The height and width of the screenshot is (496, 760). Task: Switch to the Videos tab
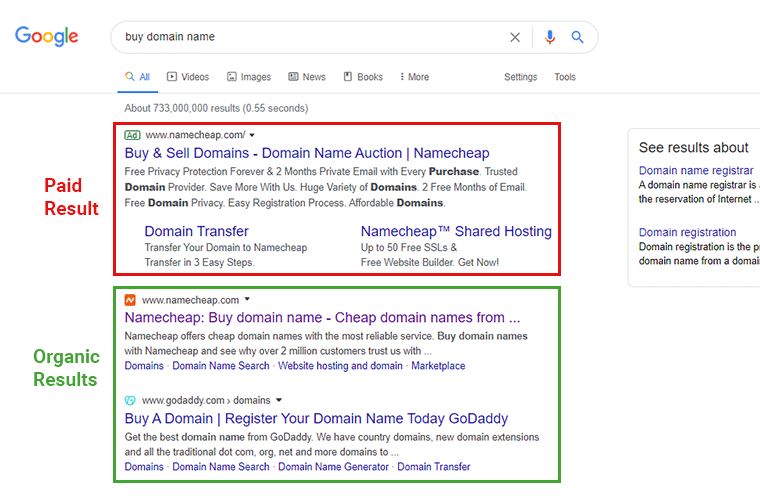(x=188, y=77)
